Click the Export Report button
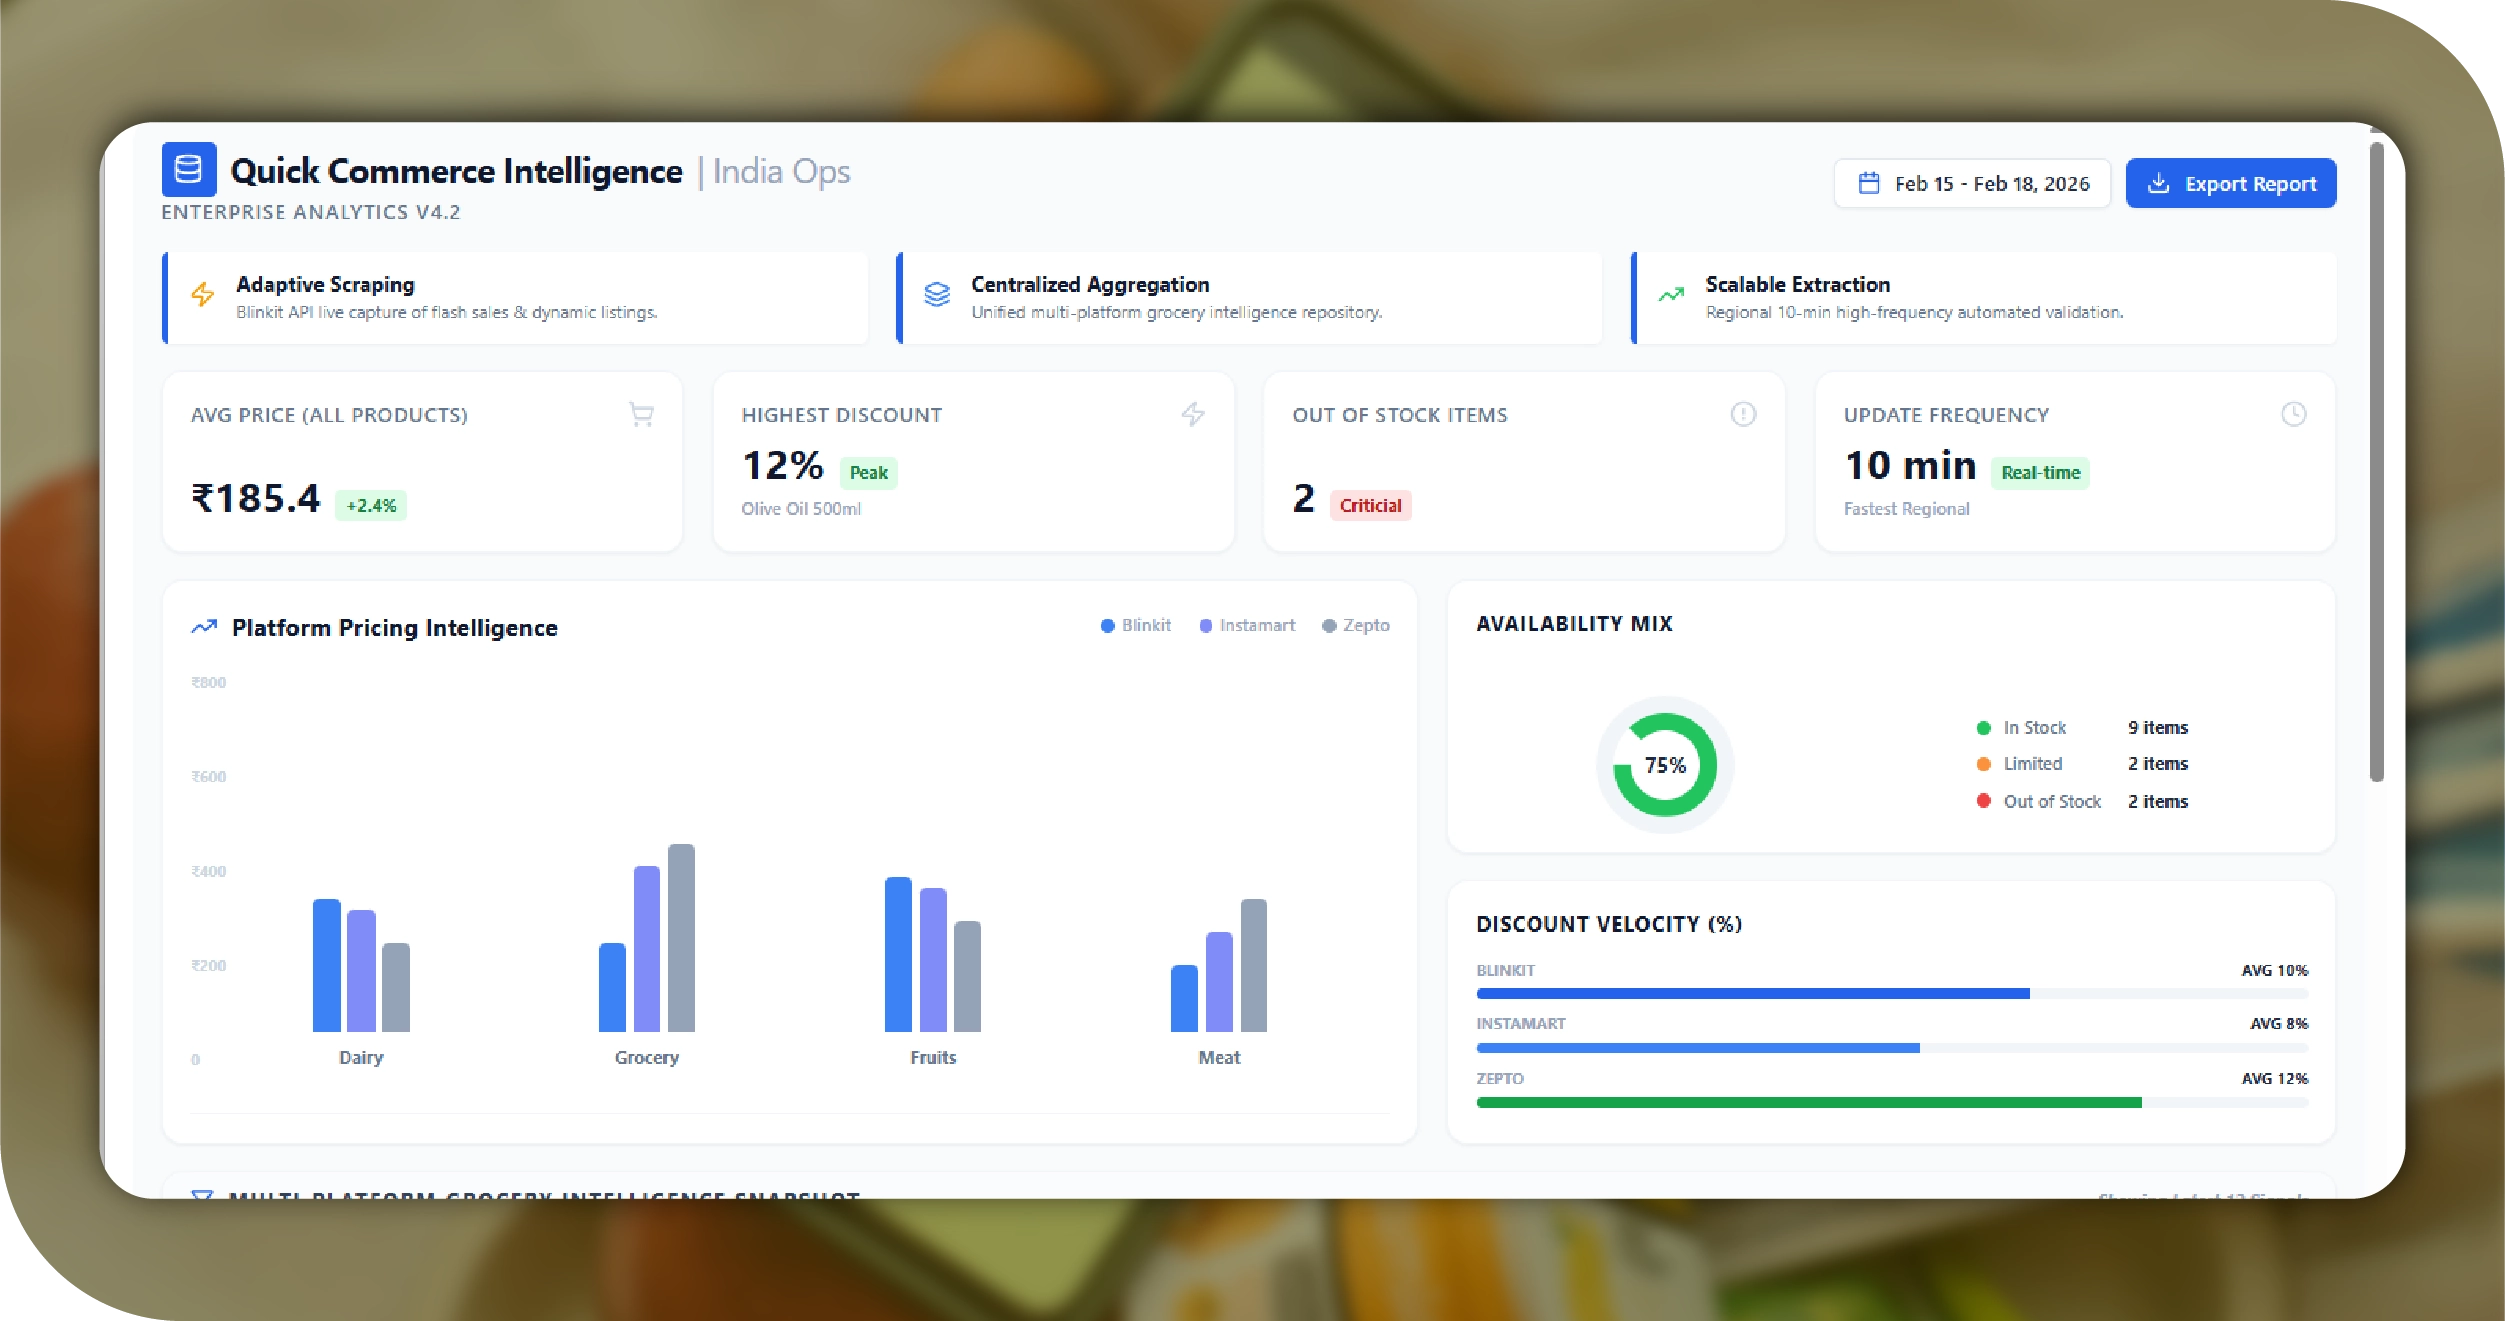This screenshot has width=2506, height=1321. tap(2231, 184)
